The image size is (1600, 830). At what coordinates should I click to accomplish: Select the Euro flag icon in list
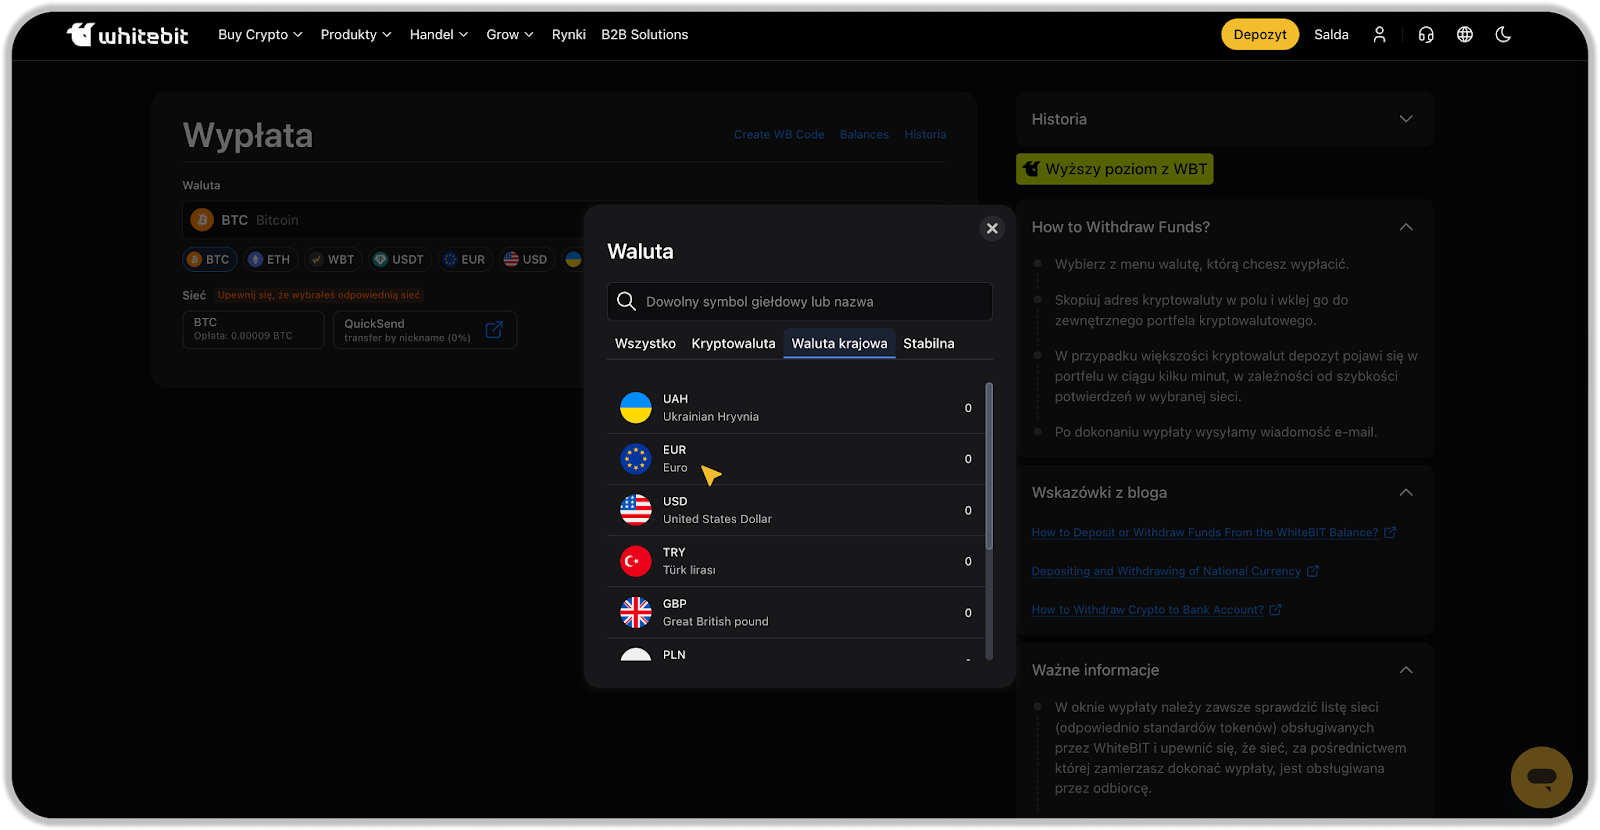pos(635,459)
